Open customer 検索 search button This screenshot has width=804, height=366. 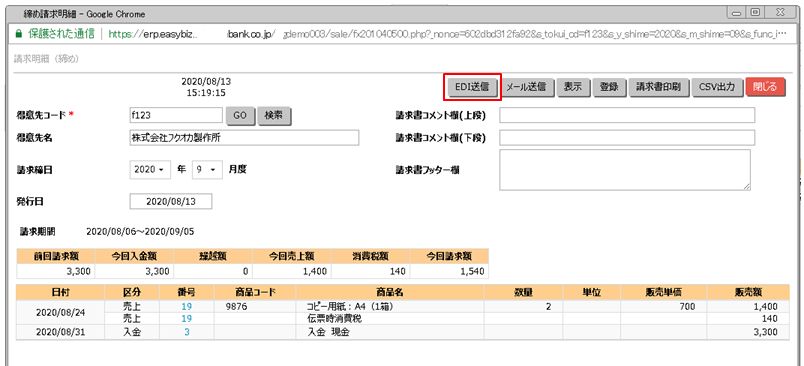(x=274, y=115)
